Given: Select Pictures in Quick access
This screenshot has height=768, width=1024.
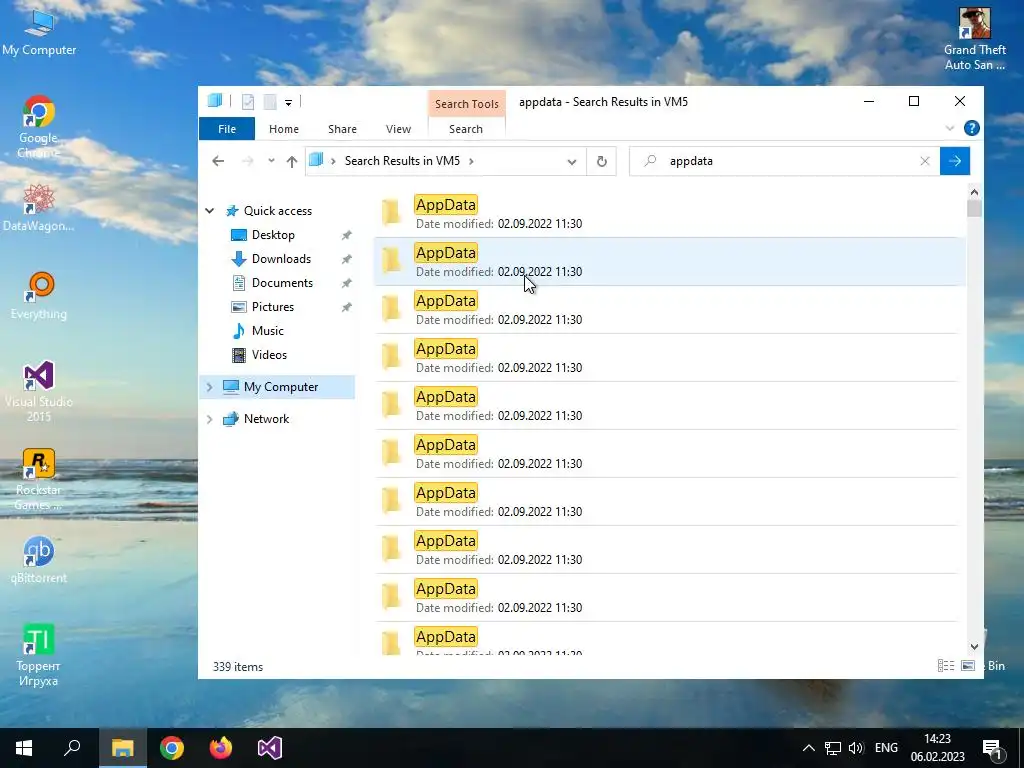Looking at the screenshot, I should (273, 307).
